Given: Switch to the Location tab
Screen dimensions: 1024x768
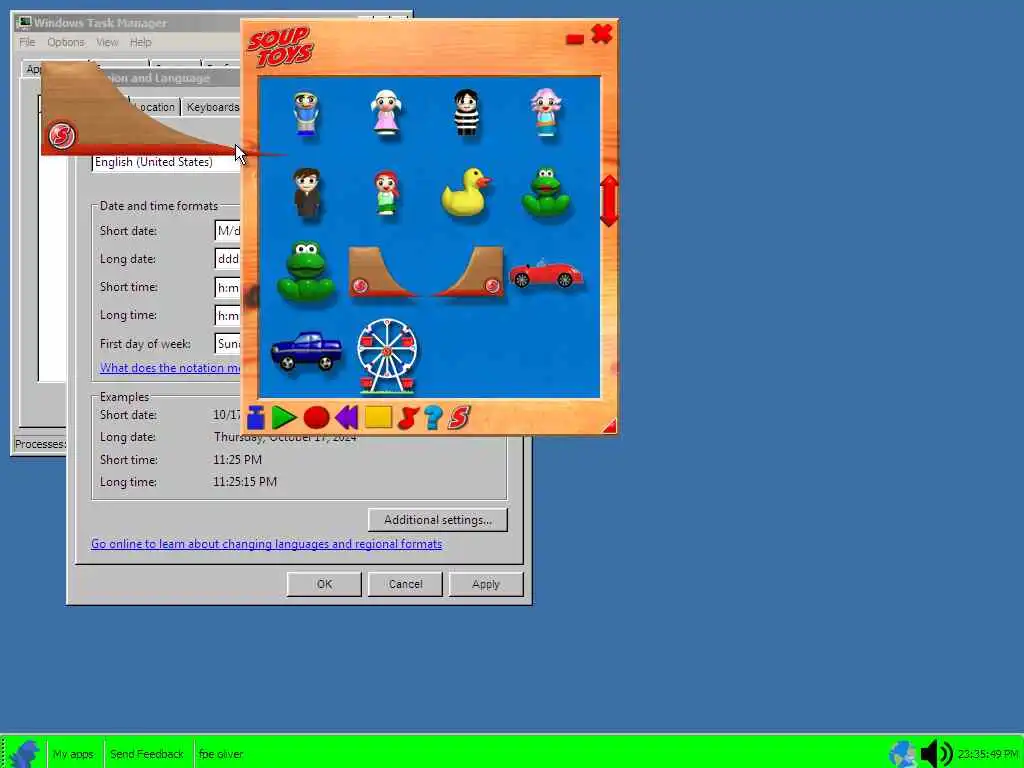Looking at the screenshot, I should pyautogui.click(x=154, y=107).
